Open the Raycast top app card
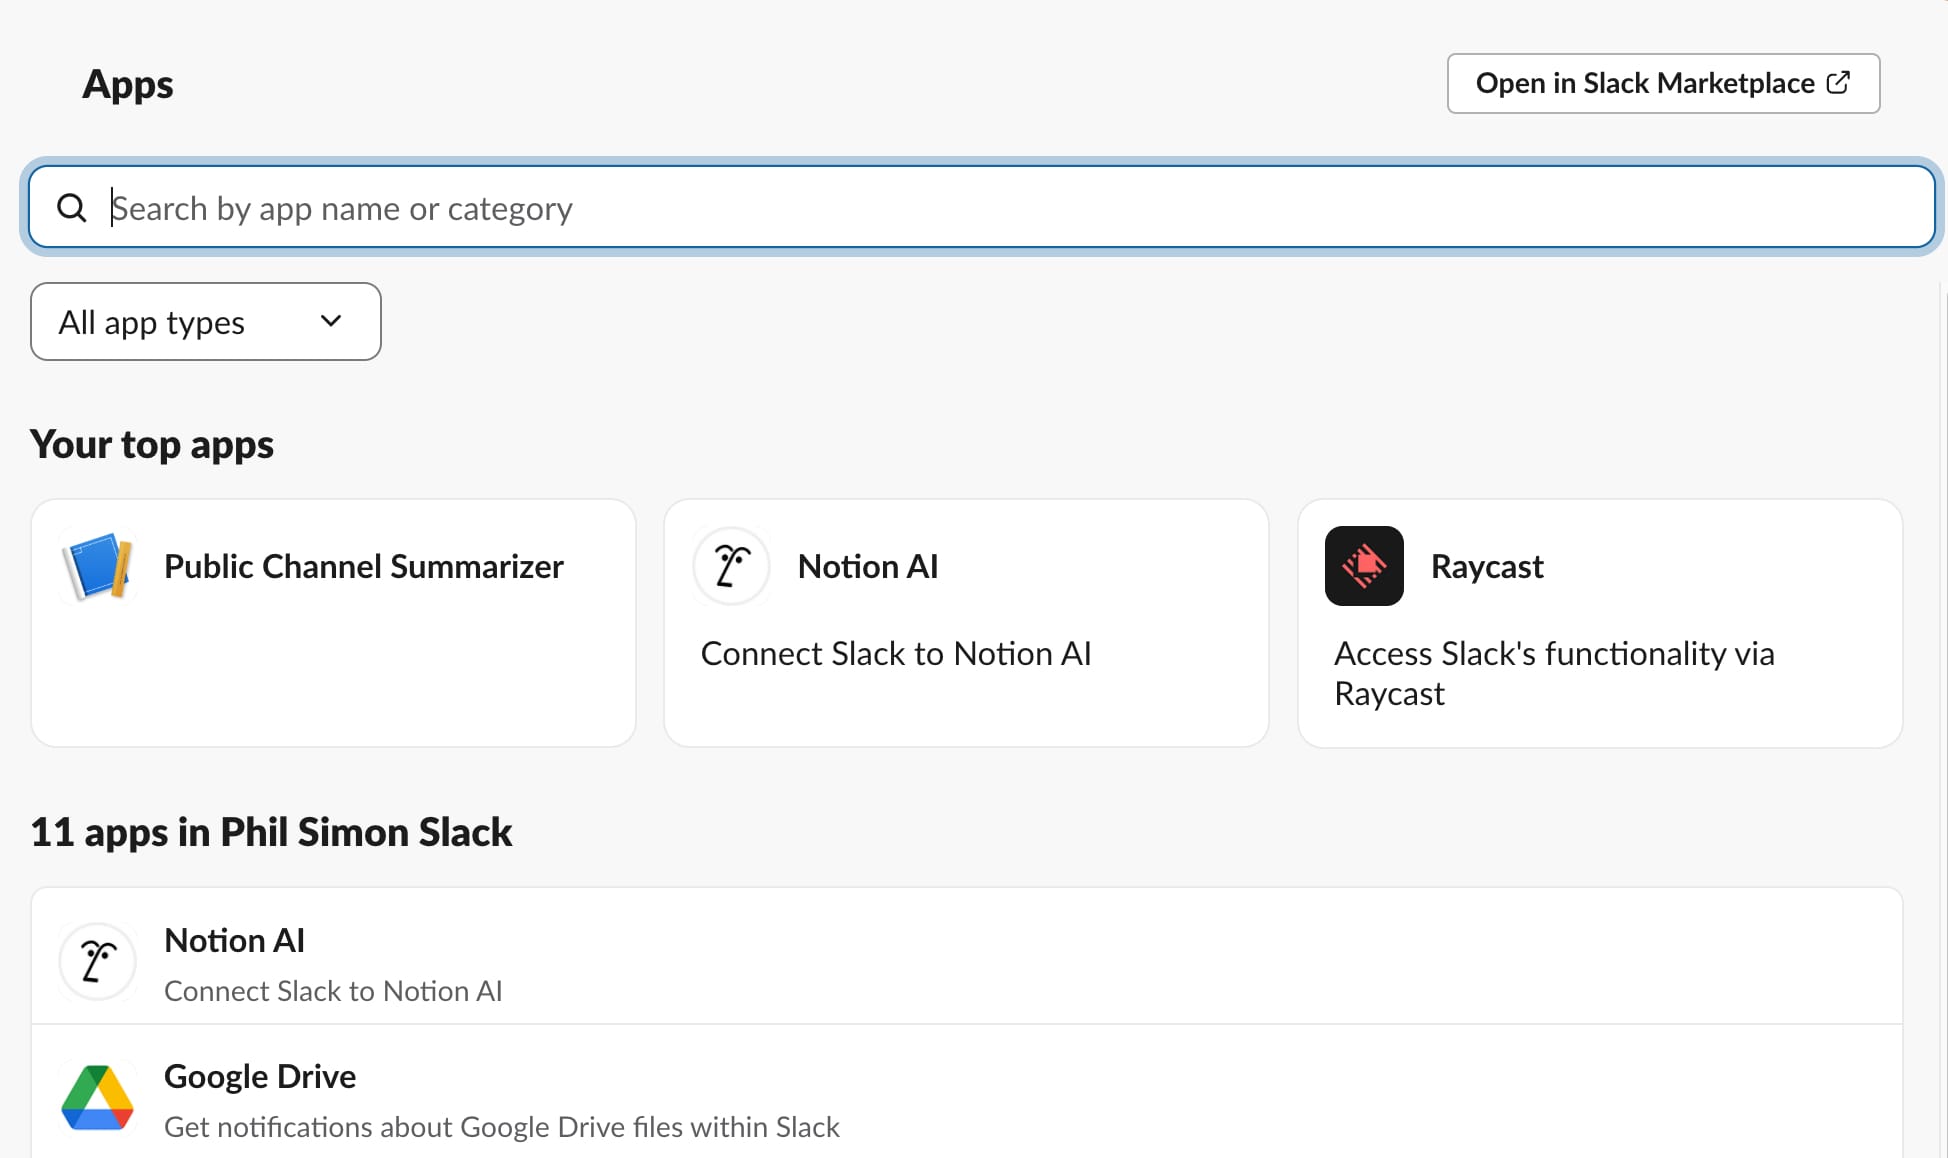Viewport: 1948px width, 1158px height. [x=1600, y=623]
